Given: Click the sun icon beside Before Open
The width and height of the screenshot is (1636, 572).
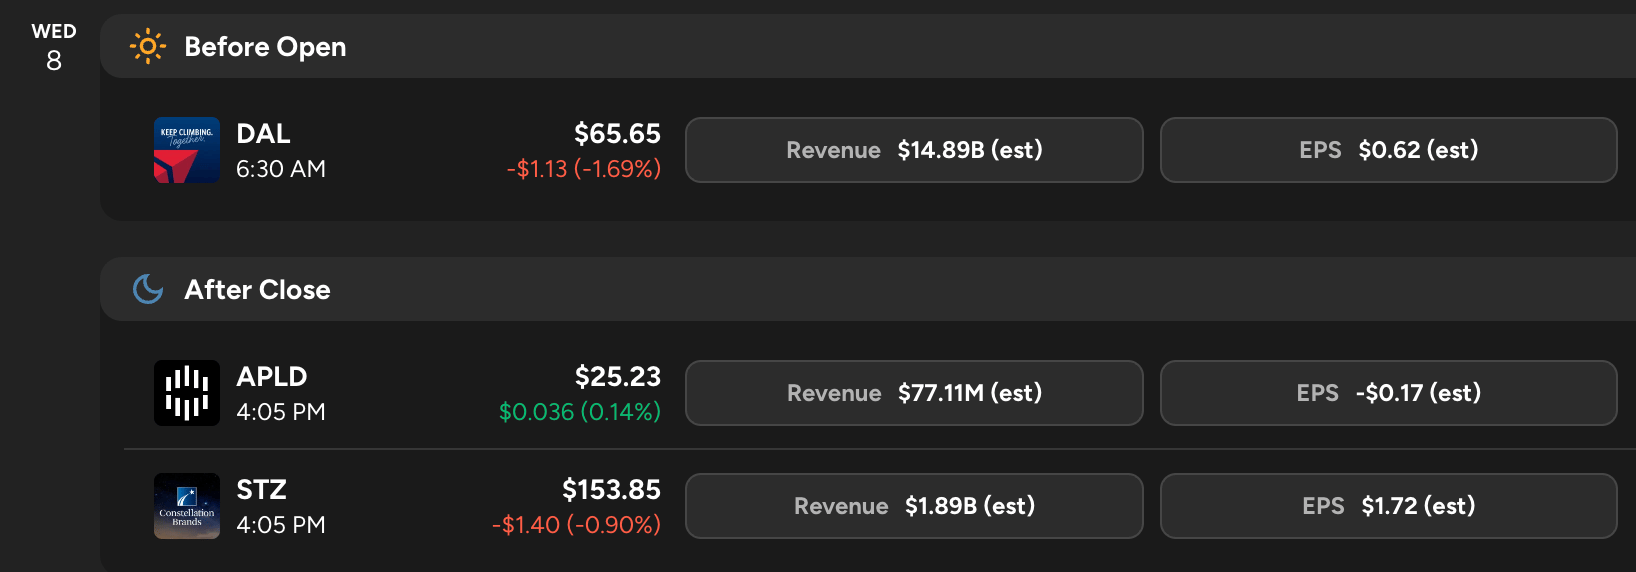Looking at the screenshot, I should (x=148, y=46).
